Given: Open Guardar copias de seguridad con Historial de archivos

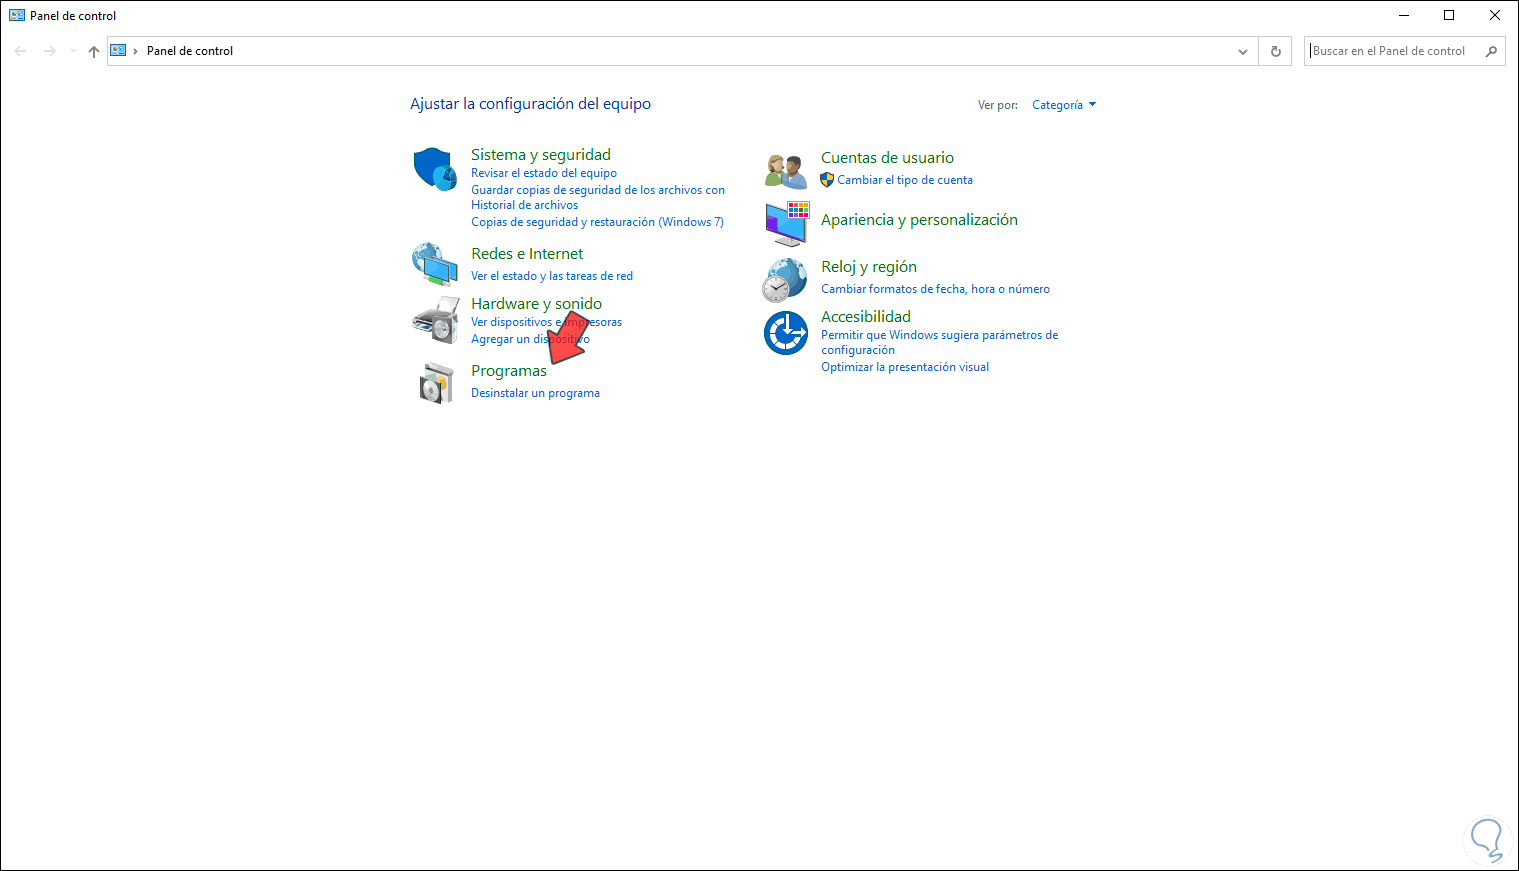Looking at the screenshot, I should tap(598, 197).
